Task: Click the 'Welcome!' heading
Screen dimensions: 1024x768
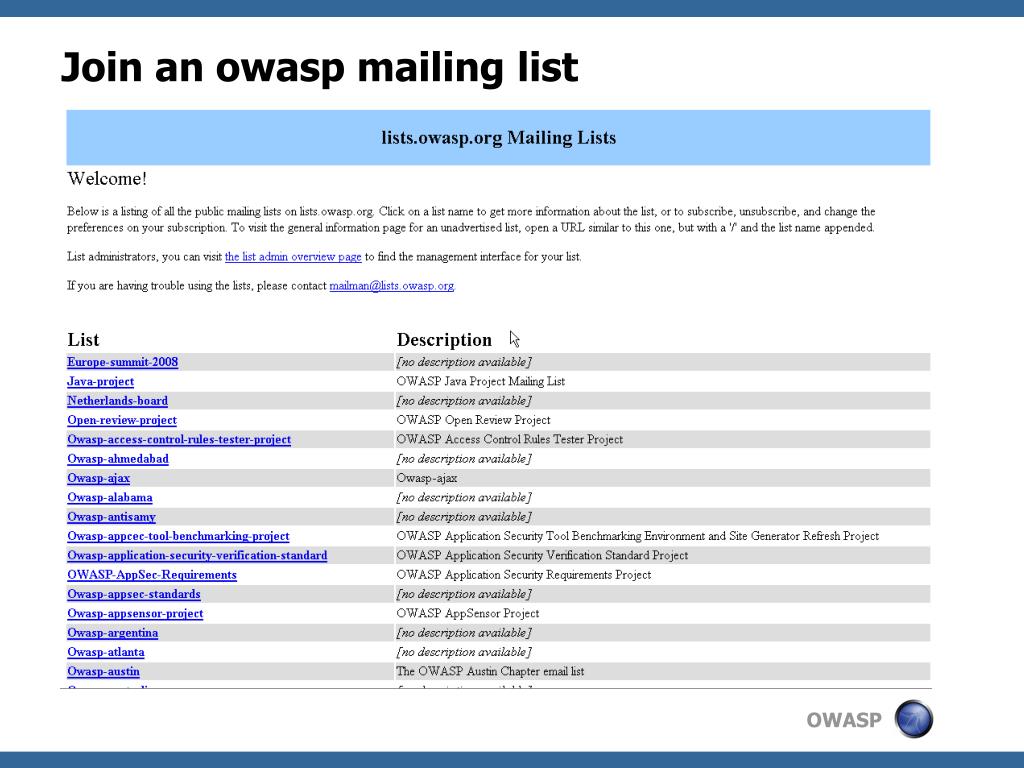Action: (x=107, y=179)
